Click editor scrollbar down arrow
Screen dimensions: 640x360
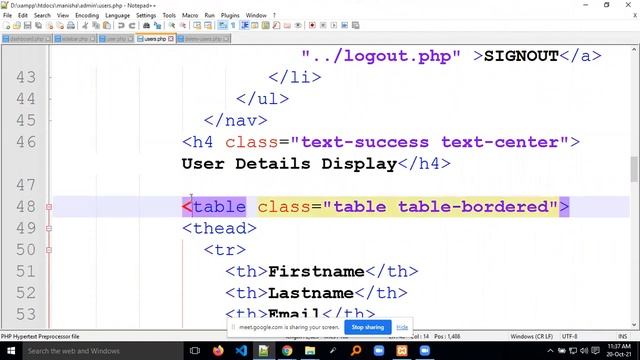point(634,325)
